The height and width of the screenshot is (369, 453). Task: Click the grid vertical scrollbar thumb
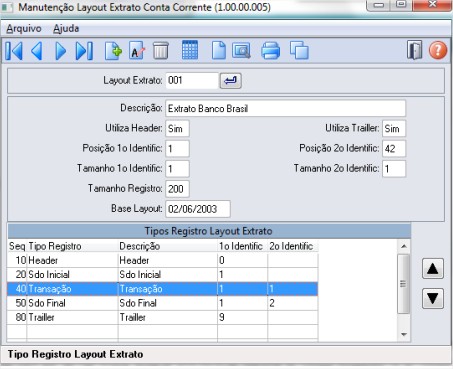coord(404,284)
